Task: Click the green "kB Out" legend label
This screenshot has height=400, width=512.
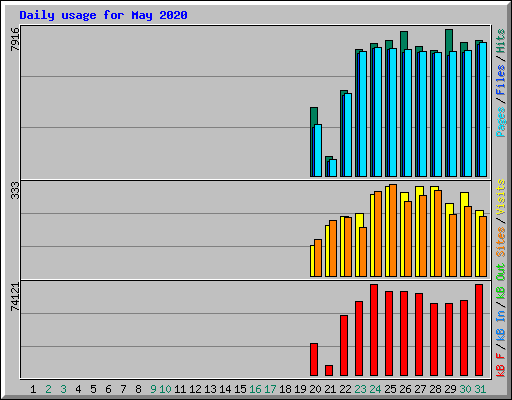Action: [x=501, y=282]
